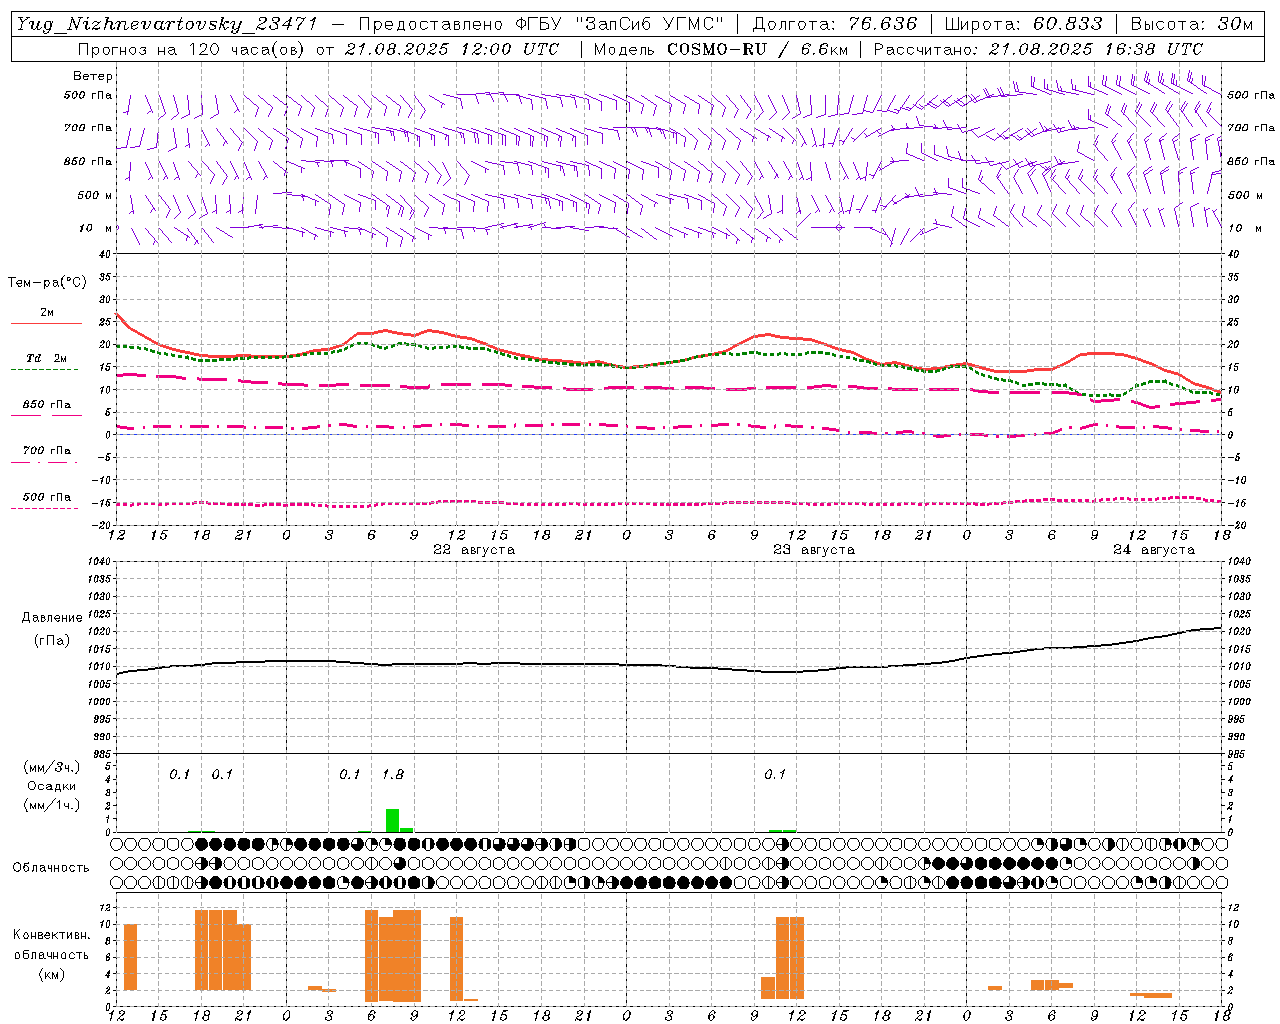Click the 500 м wind level label on left axis
Screen dimensions: 1280x1024
(x=95, y=195)
